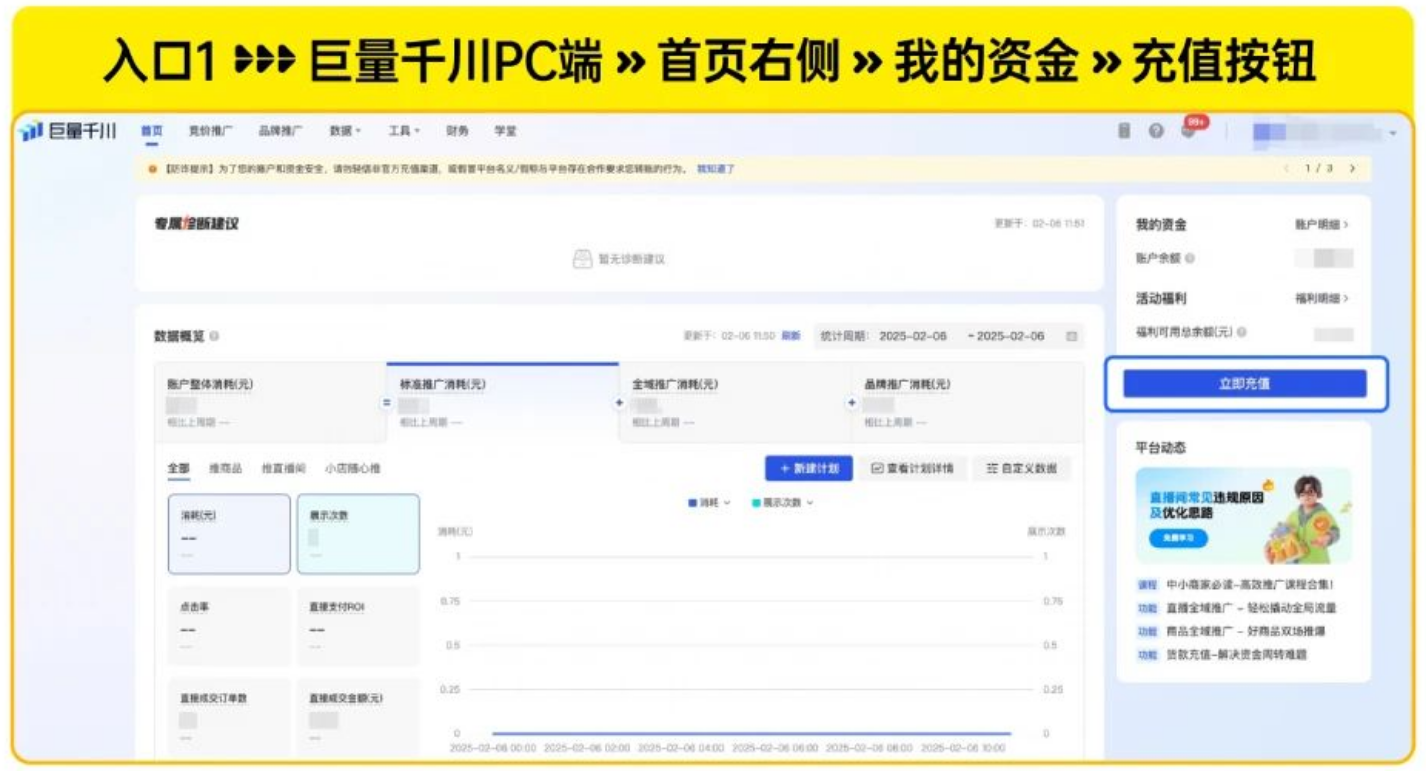Select the 全部 filter tab
The width and height of the screenshot is (1426, 771).
pos(178,469)
